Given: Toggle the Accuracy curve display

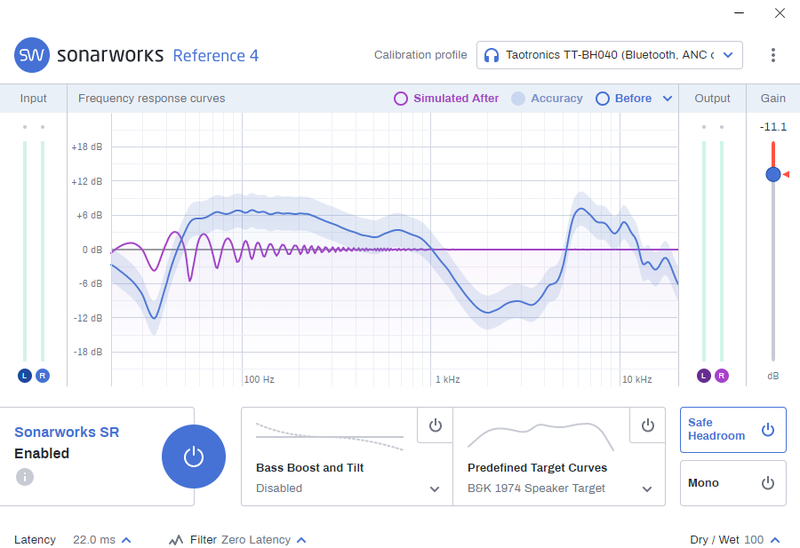Looking at the screenshot, I should [547, 98].
